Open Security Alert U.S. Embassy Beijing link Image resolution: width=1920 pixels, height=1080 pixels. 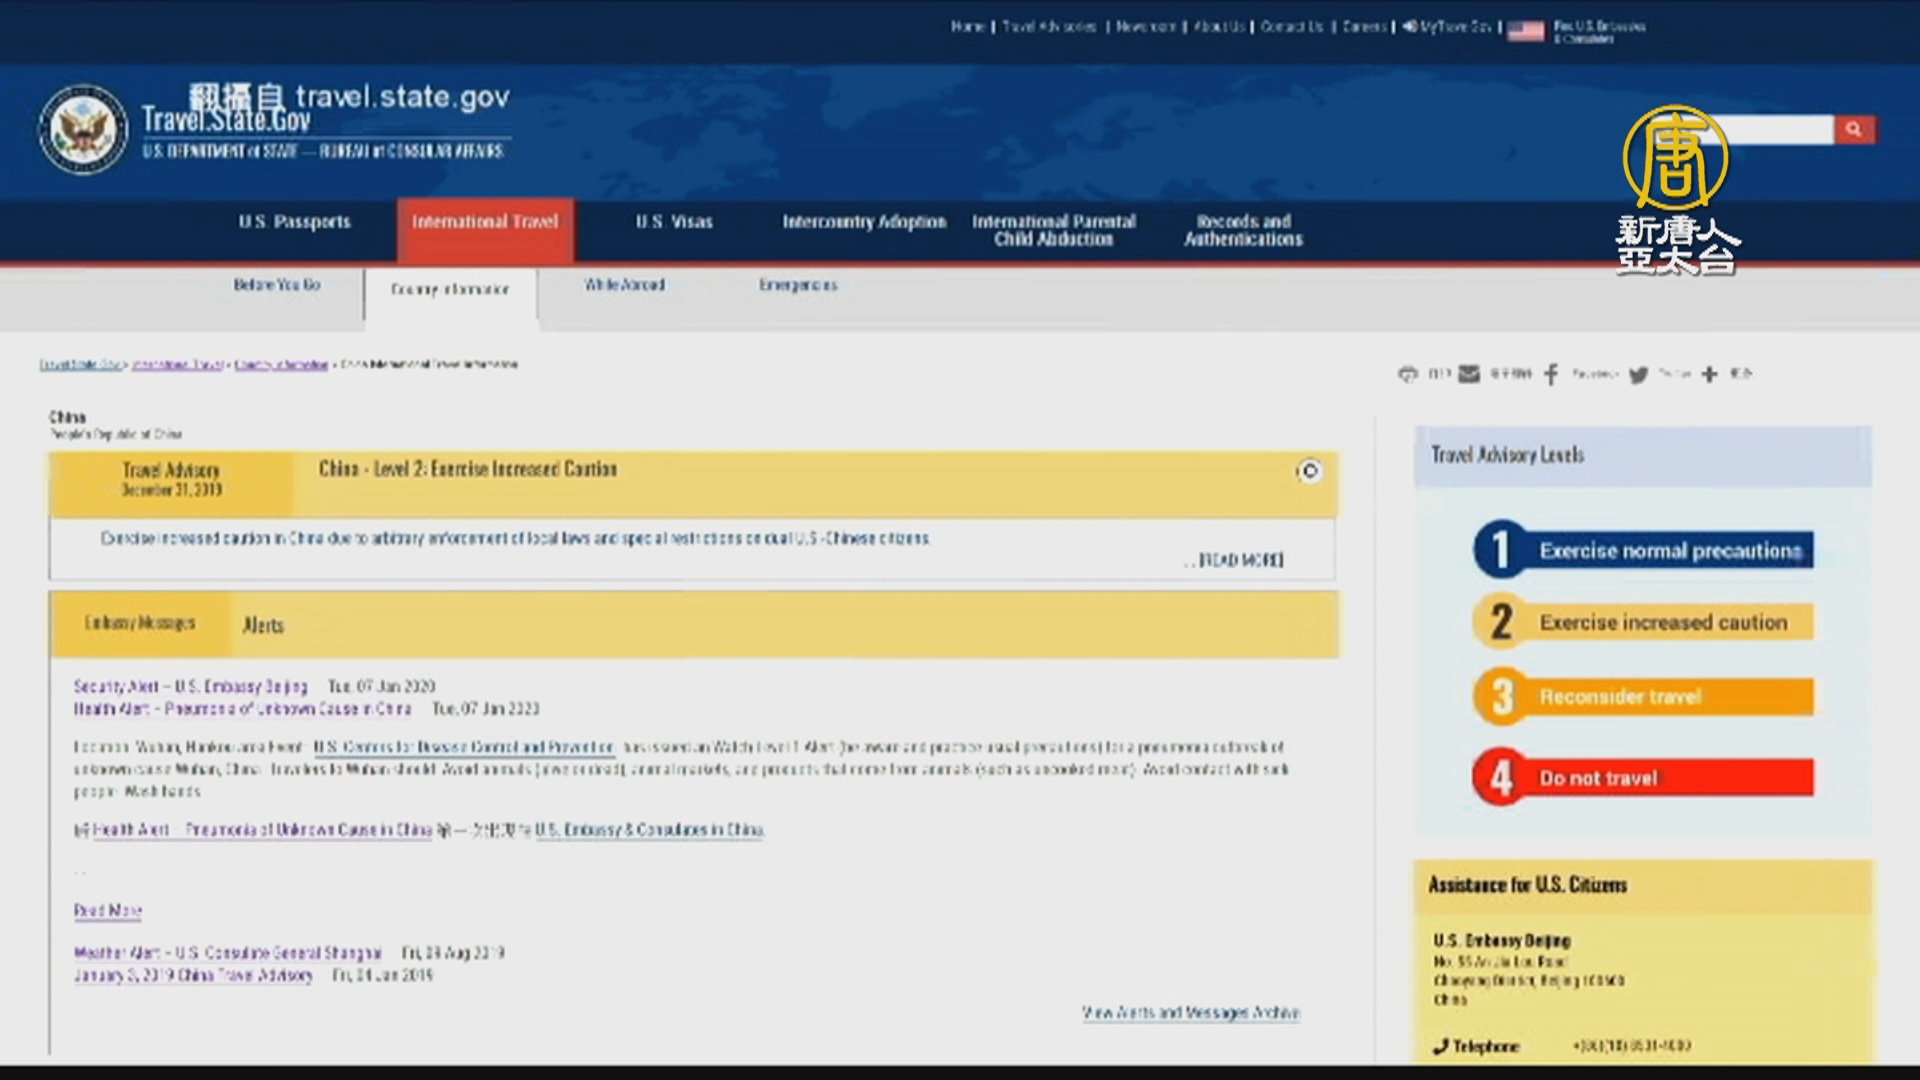(190, 686)
